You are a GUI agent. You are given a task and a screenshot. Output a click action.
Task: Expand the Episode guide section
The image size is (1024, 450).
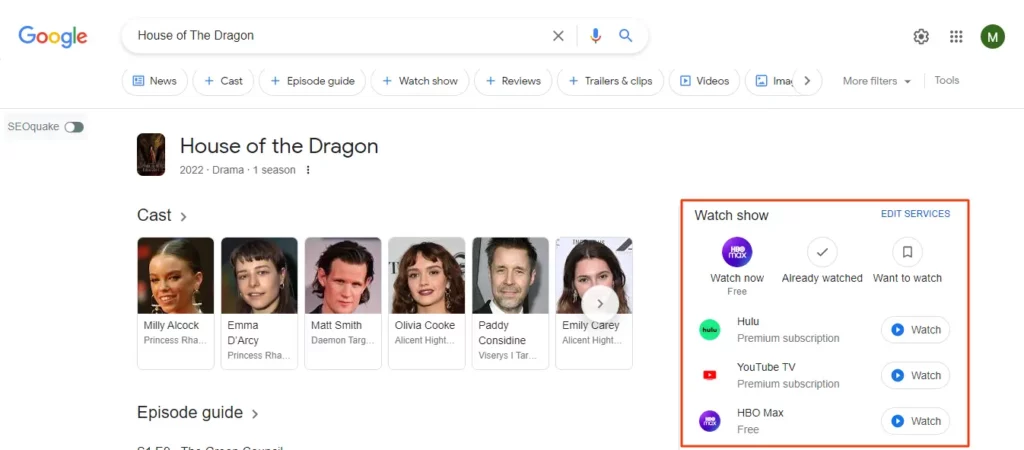coord(198,413)
